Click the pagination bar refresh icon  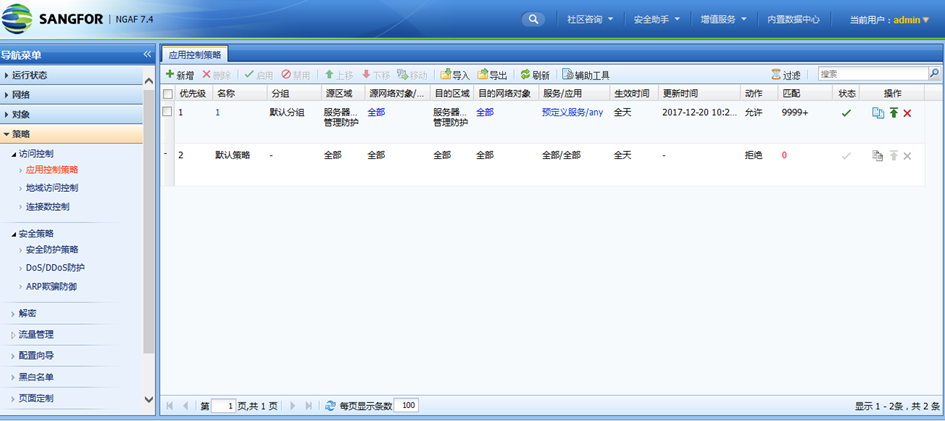tap(330, 405)
